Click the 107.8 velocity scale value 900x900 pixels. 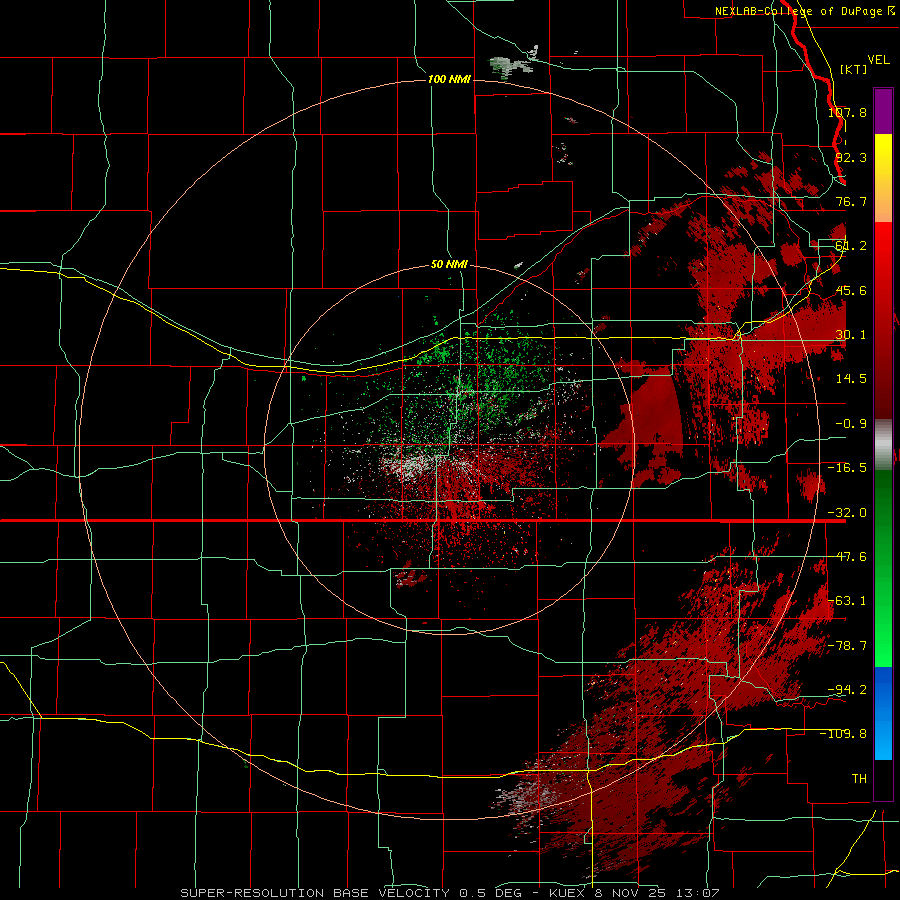pos(847,112)
